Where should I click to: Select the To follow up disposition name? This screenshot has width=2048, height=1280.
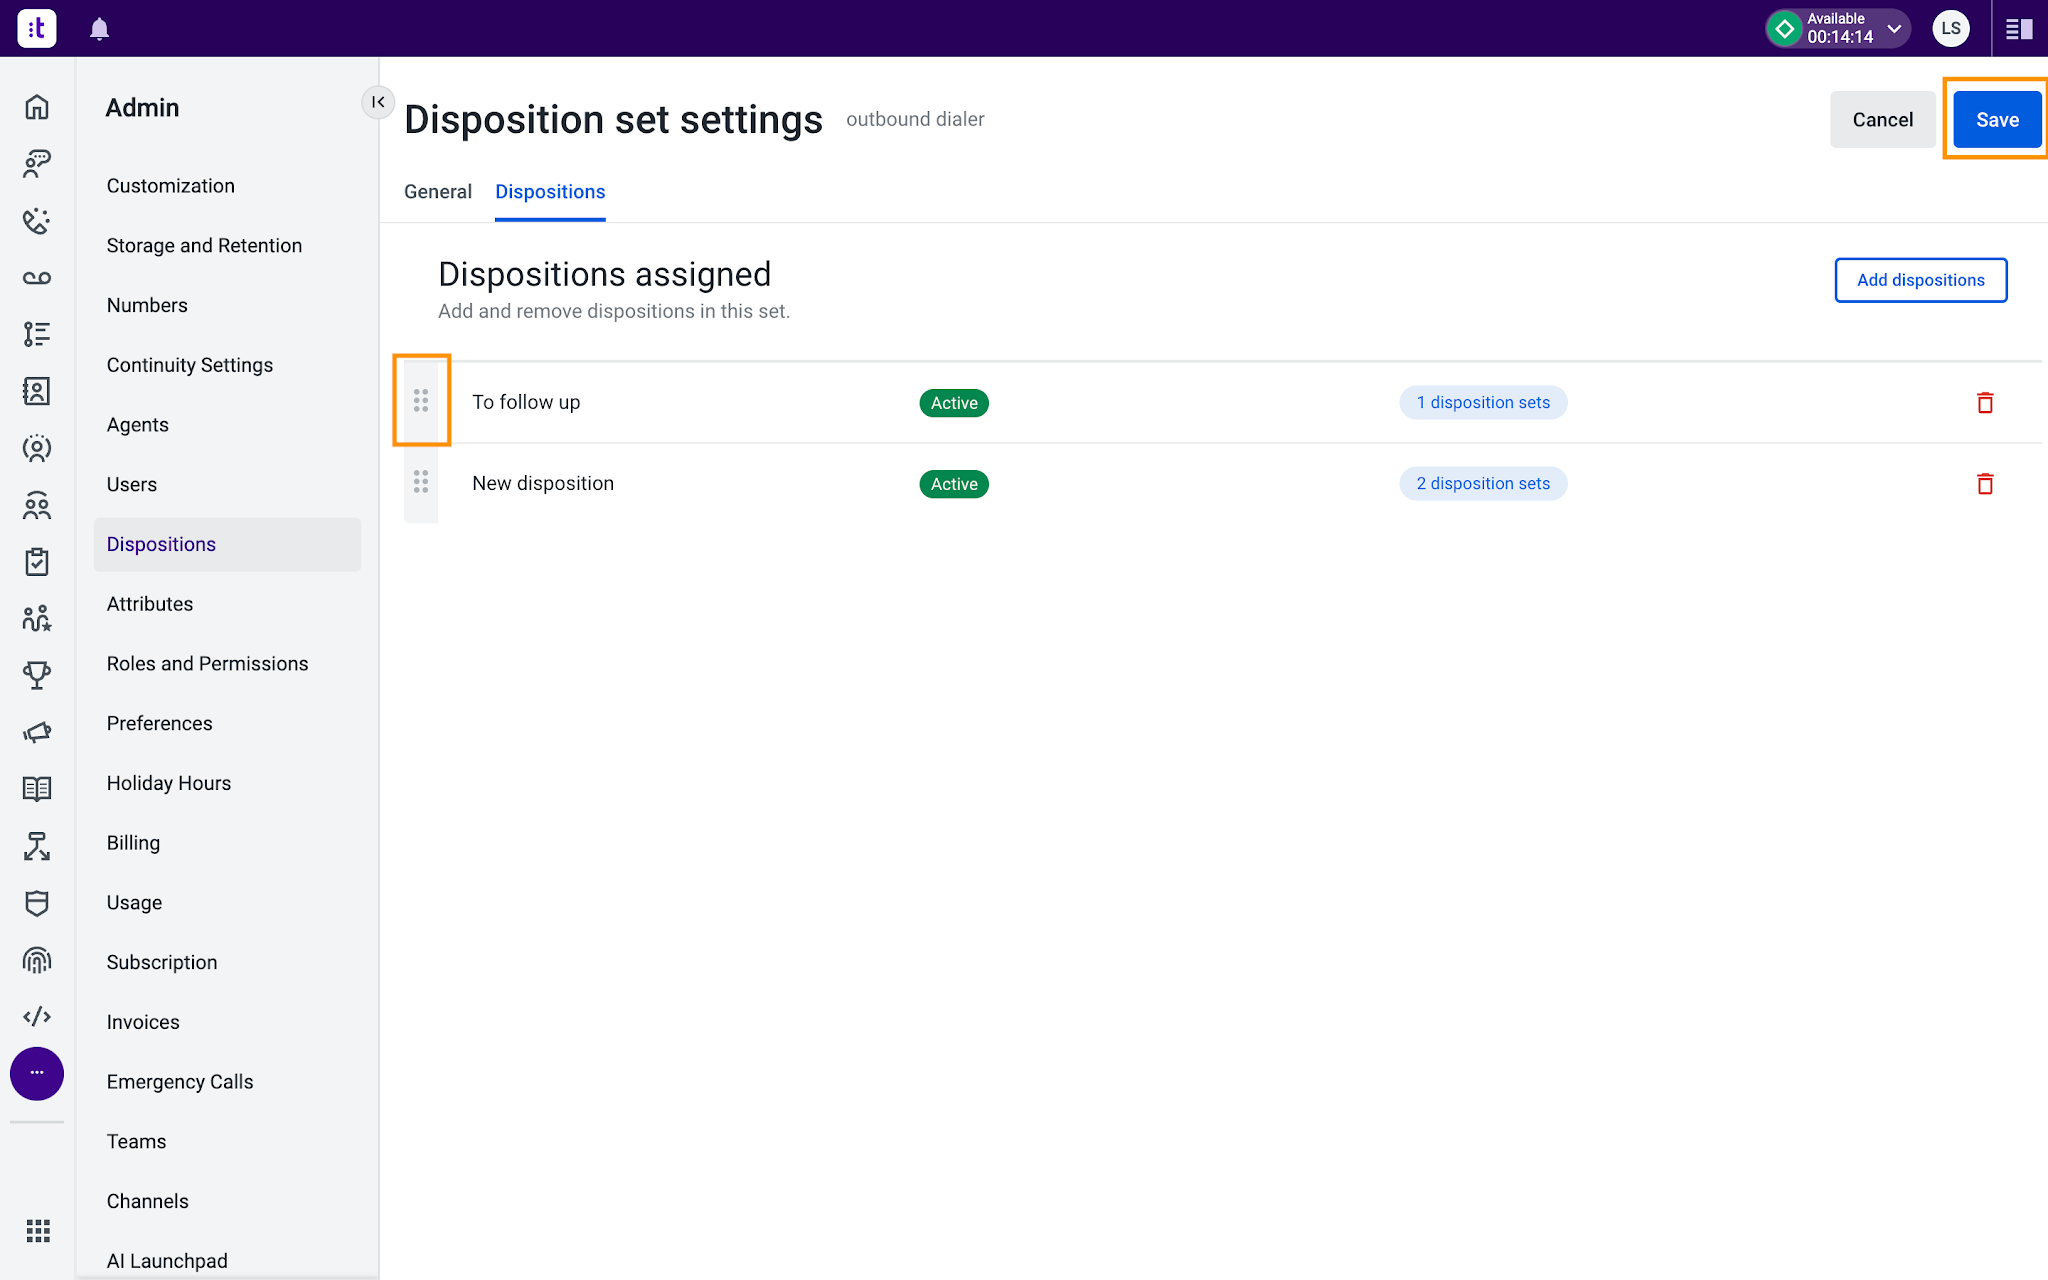(526, 402)
